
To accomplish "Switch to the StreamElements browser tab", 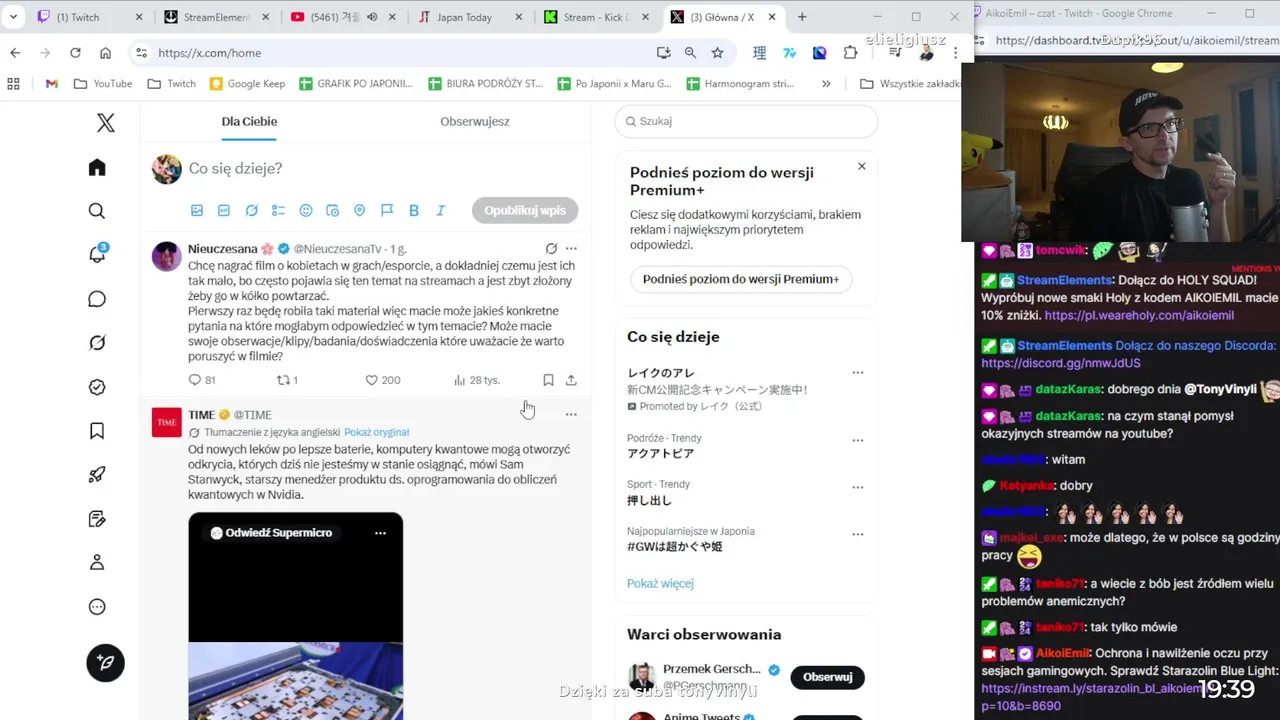I will click(215, 17).
